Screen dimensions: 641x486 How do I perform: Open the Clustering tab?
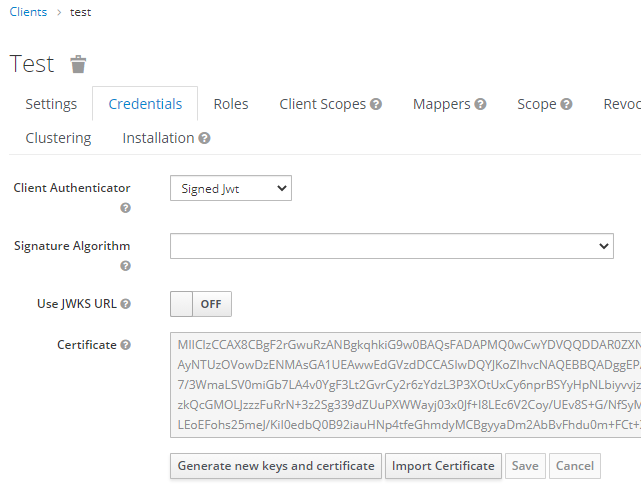coord(58,138)
